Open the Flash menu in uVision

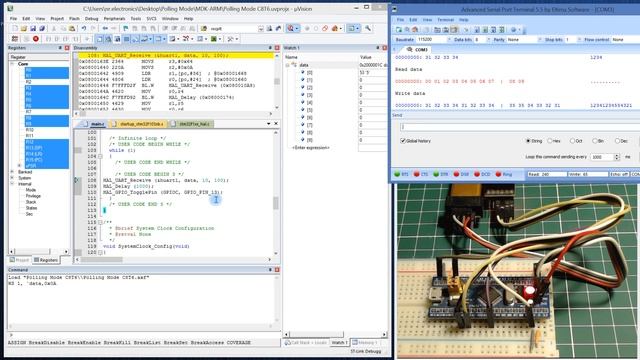74,19
